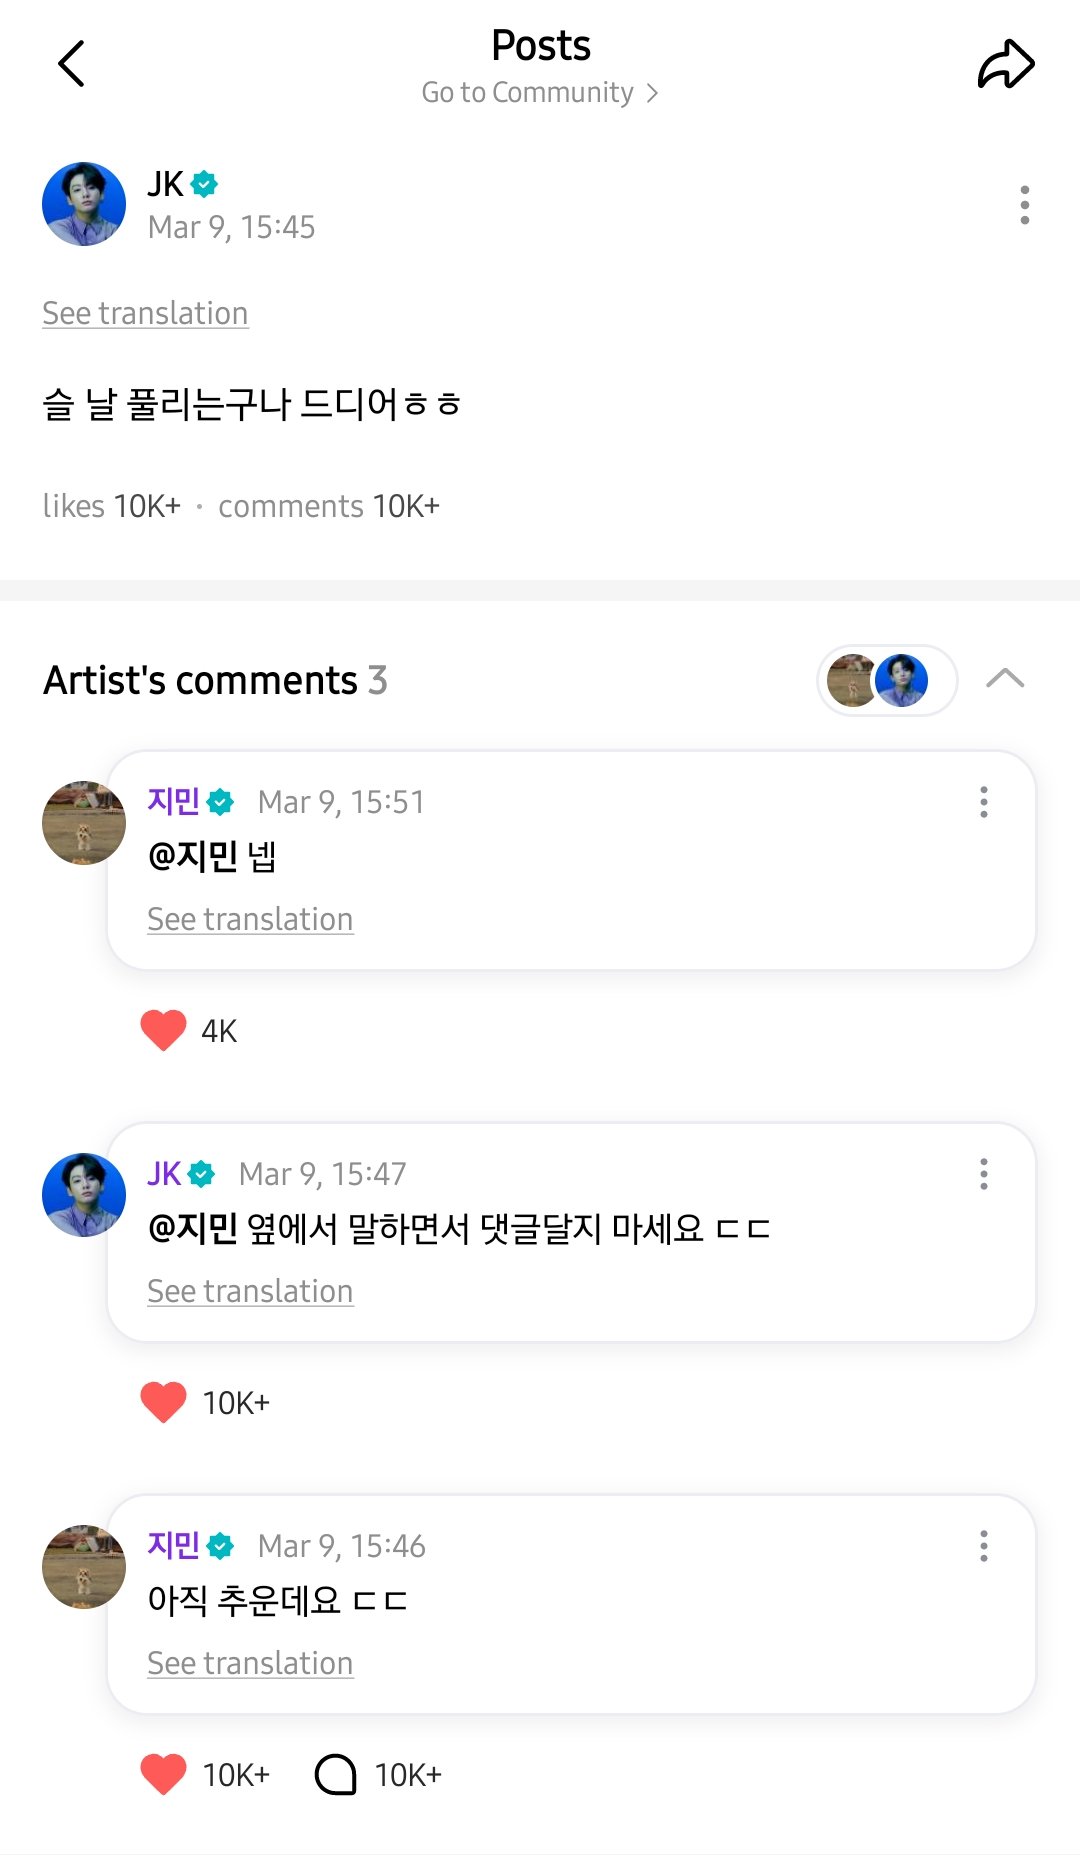Collapse the Artist's comments section
1080x1855 pixels.
coord(1005,679)
